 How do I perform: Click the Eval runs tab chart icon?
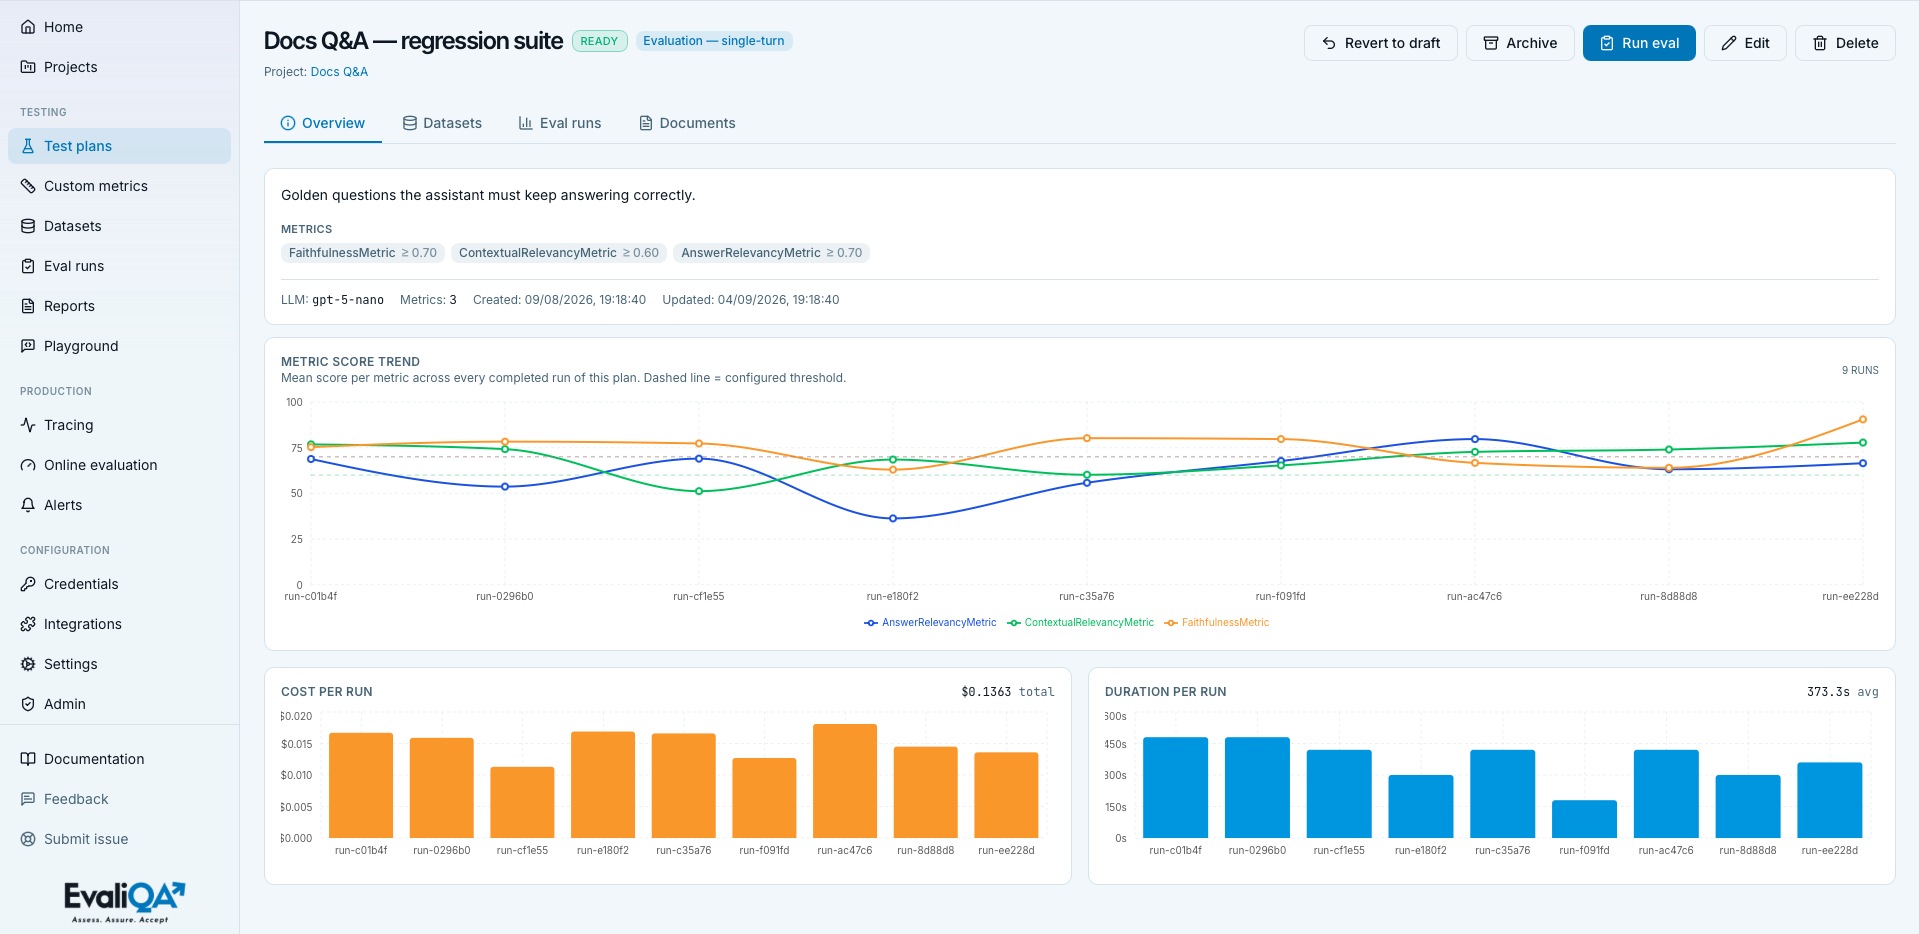[526, 123]
